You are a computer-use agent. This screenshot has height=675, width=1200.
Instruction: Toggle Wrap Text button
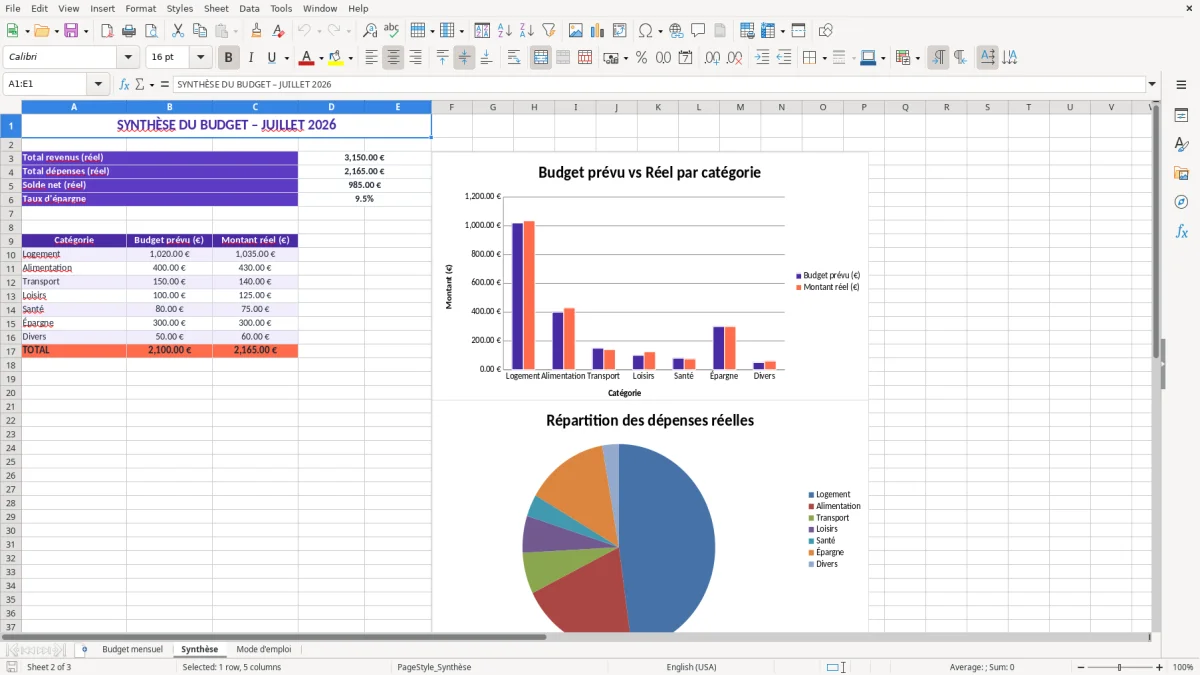point(514,58)
